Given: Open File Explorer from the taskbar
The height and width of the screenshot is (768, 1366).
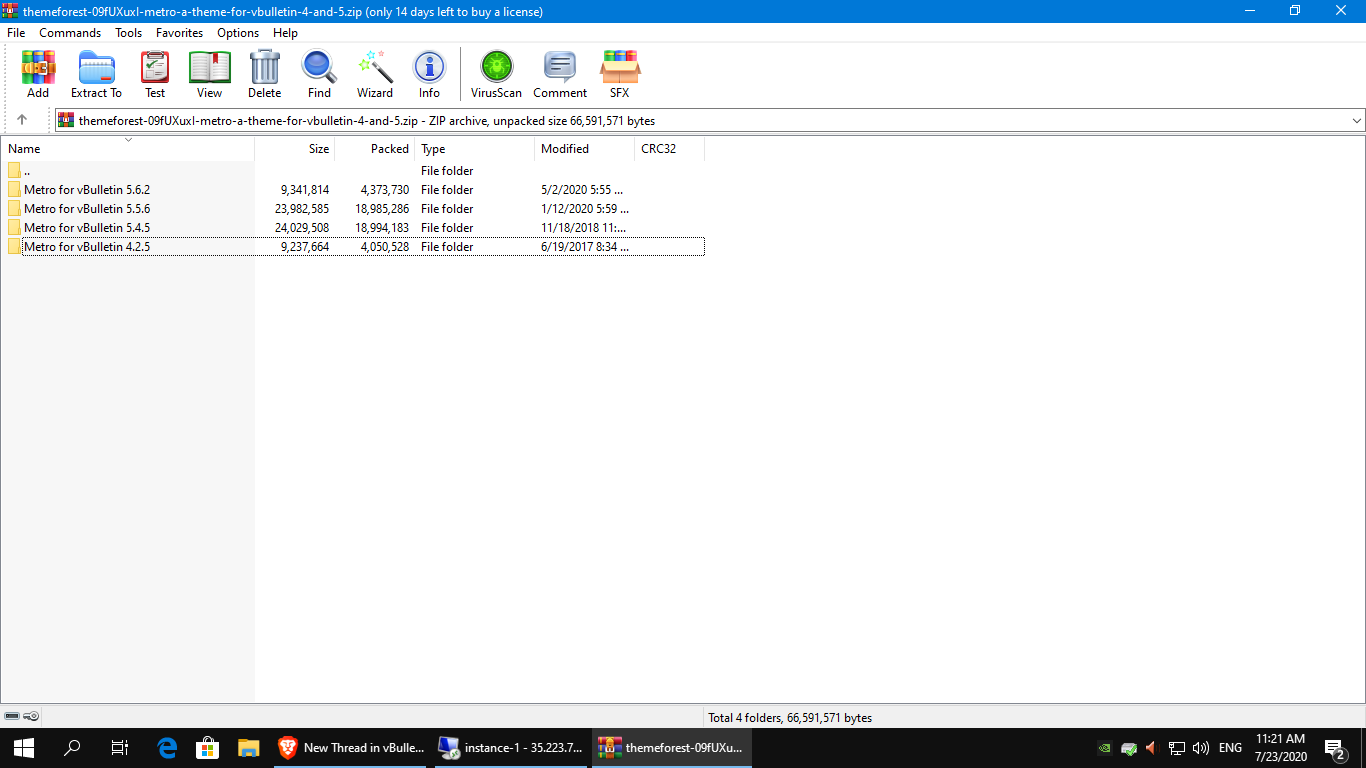Looking at the screenshot, I should click(249, 747).
